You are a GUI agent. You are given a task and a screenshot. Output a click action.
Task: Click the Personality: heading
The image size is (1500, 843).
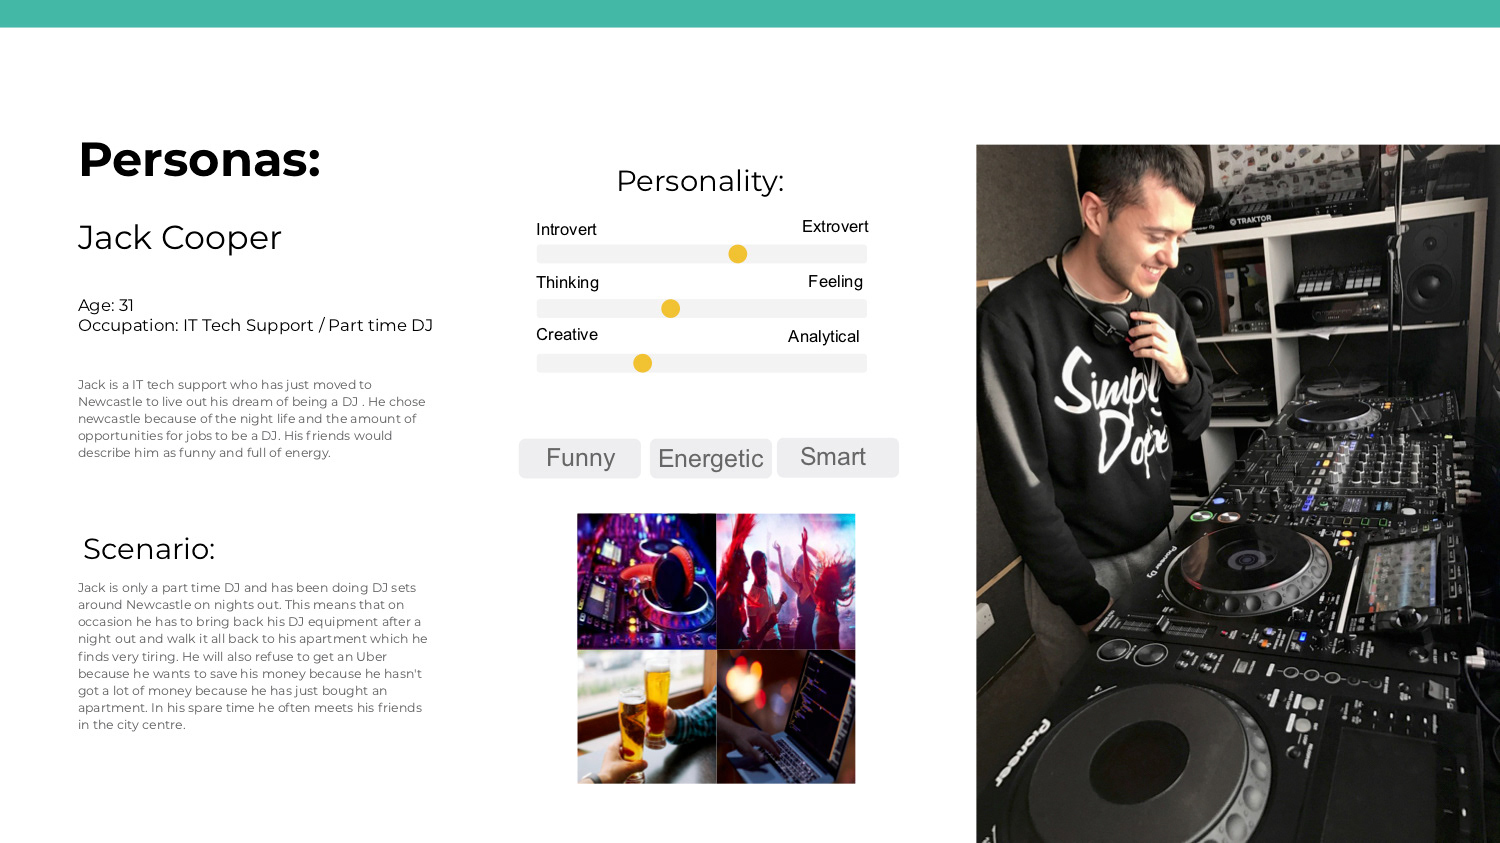700,181
